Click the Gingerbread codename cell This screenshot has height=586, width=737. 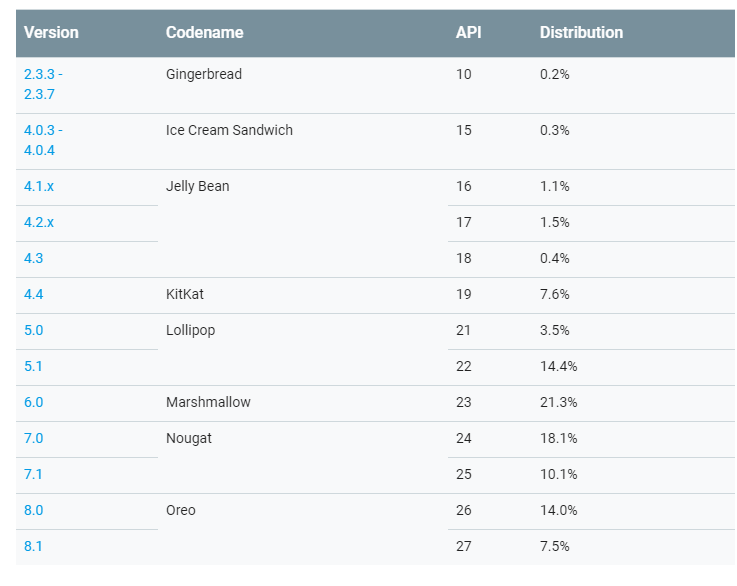tap(204, 74)
